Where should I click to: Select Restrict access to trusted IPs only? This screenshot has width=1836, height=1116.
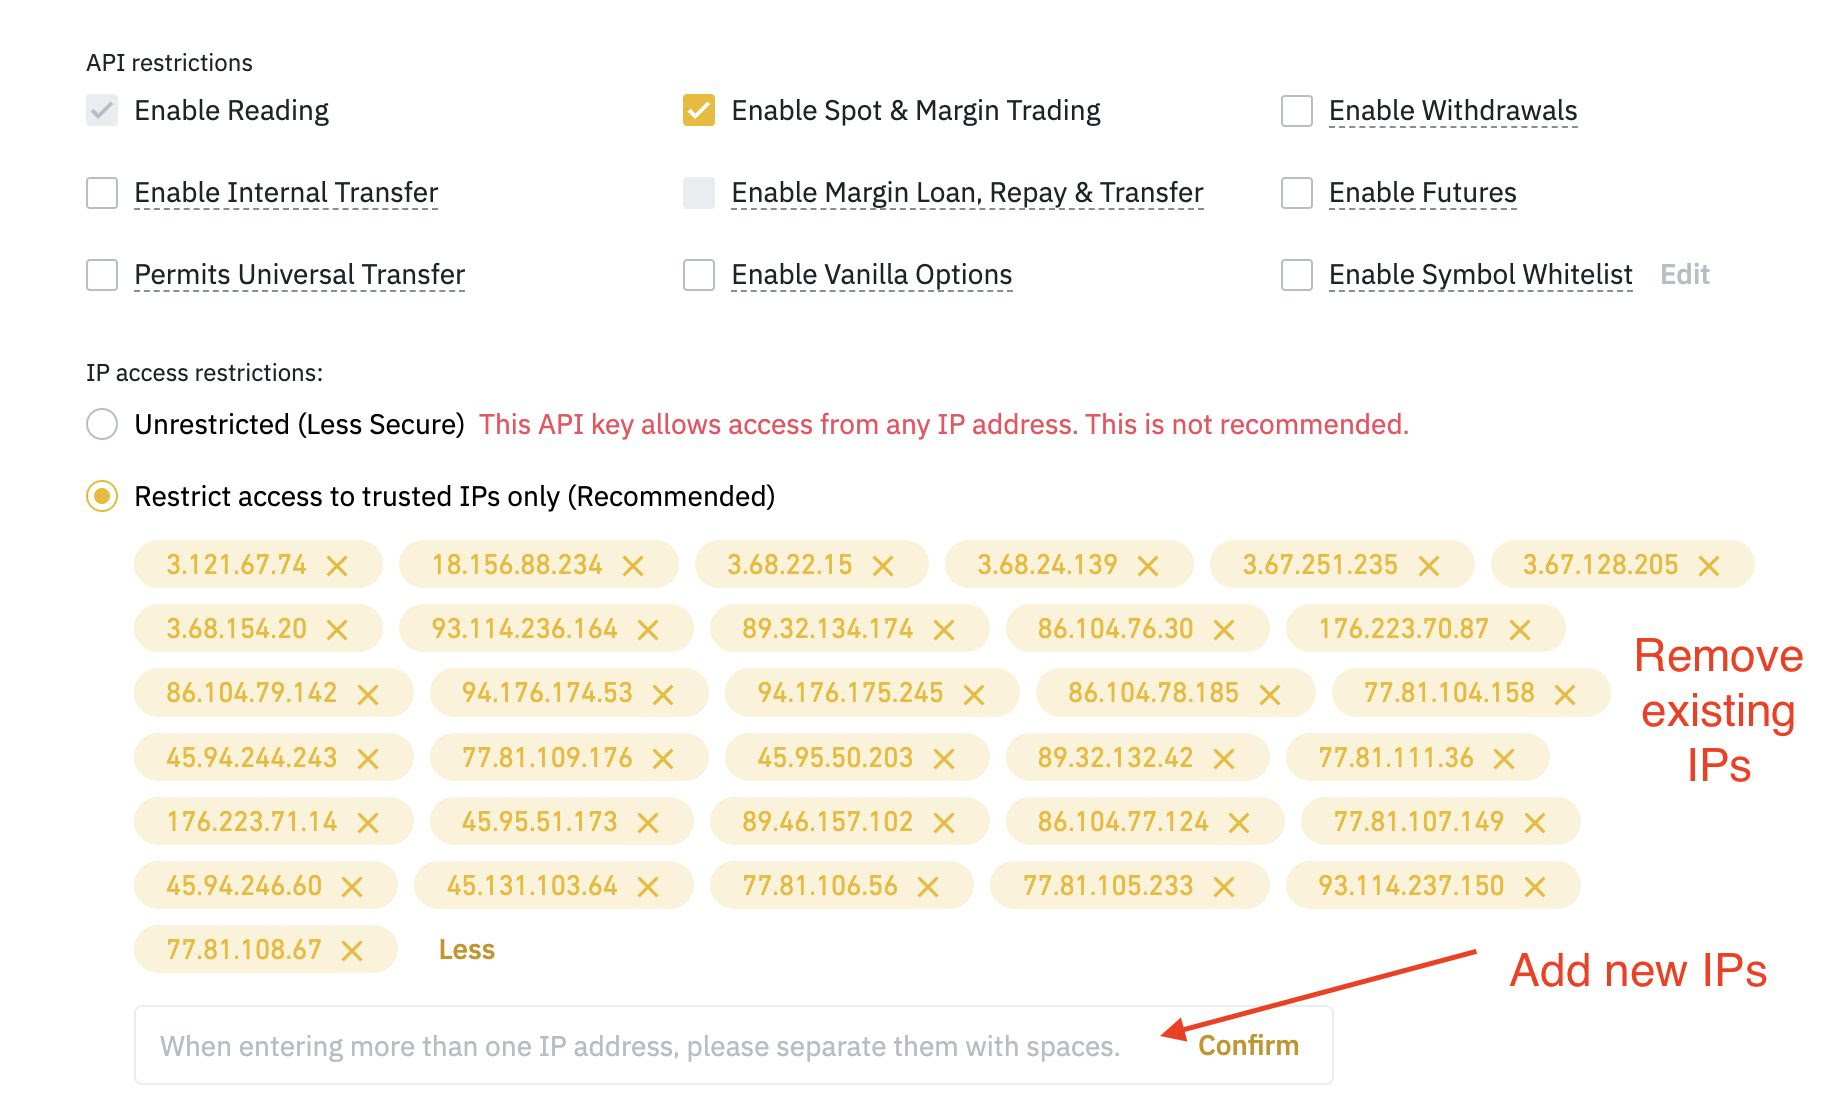pos(102,496)
